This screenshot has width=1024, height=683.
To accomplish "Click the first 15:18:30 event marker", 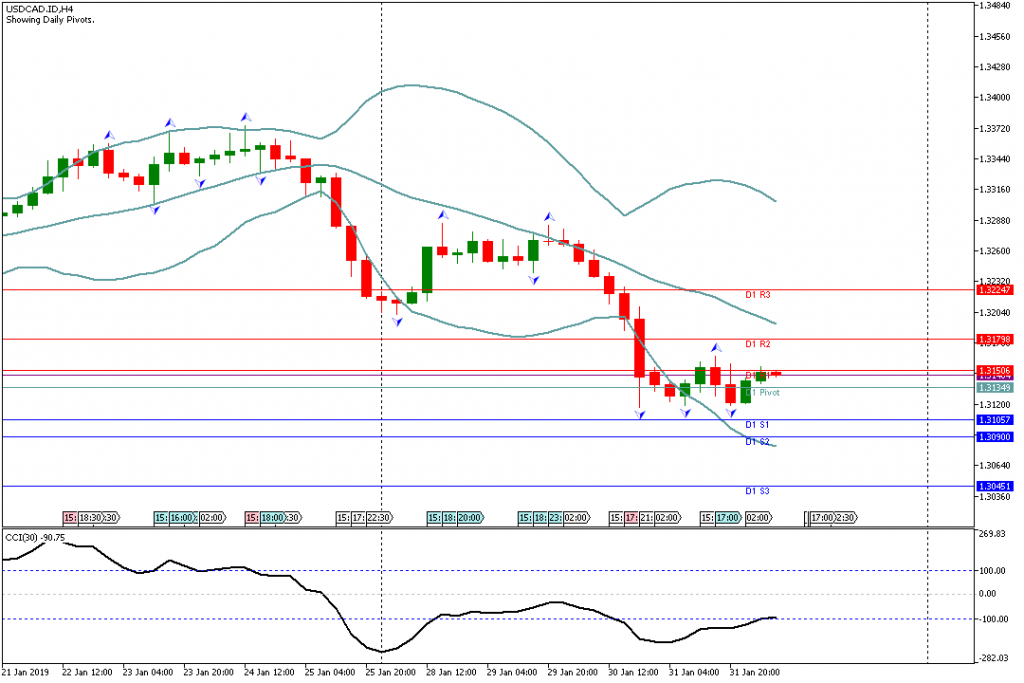I will [x=92, y=518].
